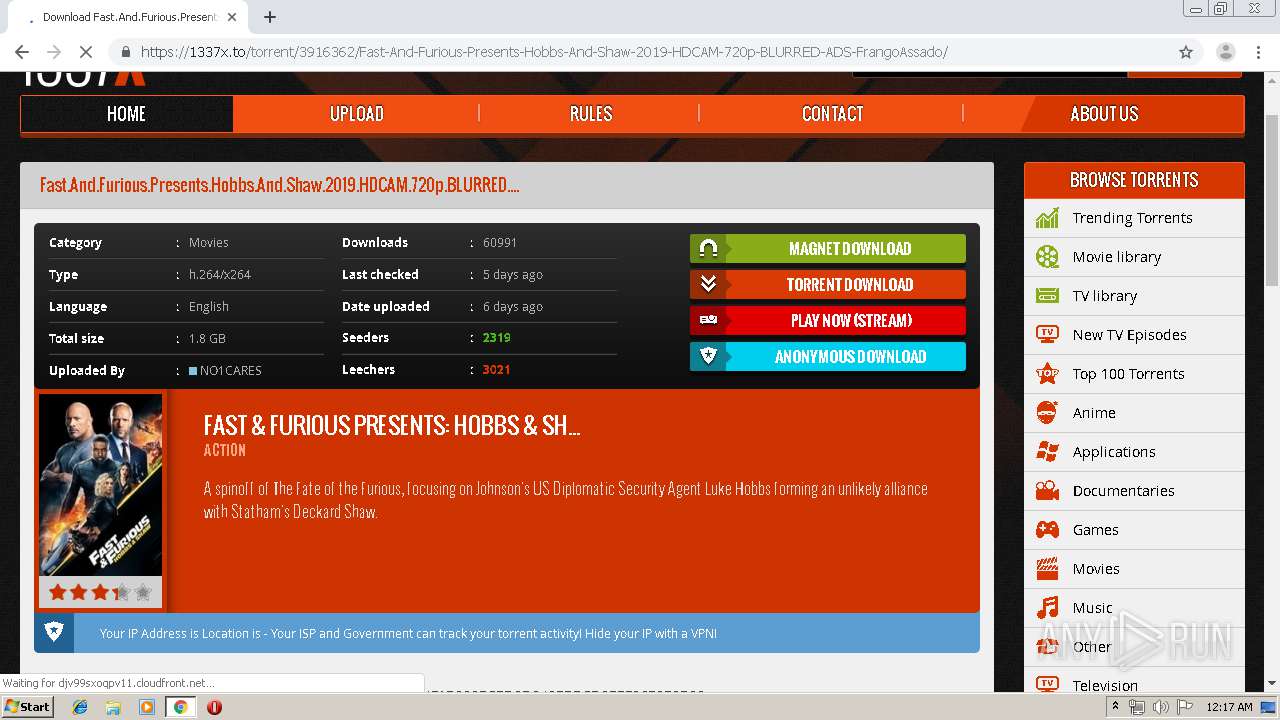Click the Movies clapperboard icon
This screenshot has width=1280, height=720.
coord(1047,569)
